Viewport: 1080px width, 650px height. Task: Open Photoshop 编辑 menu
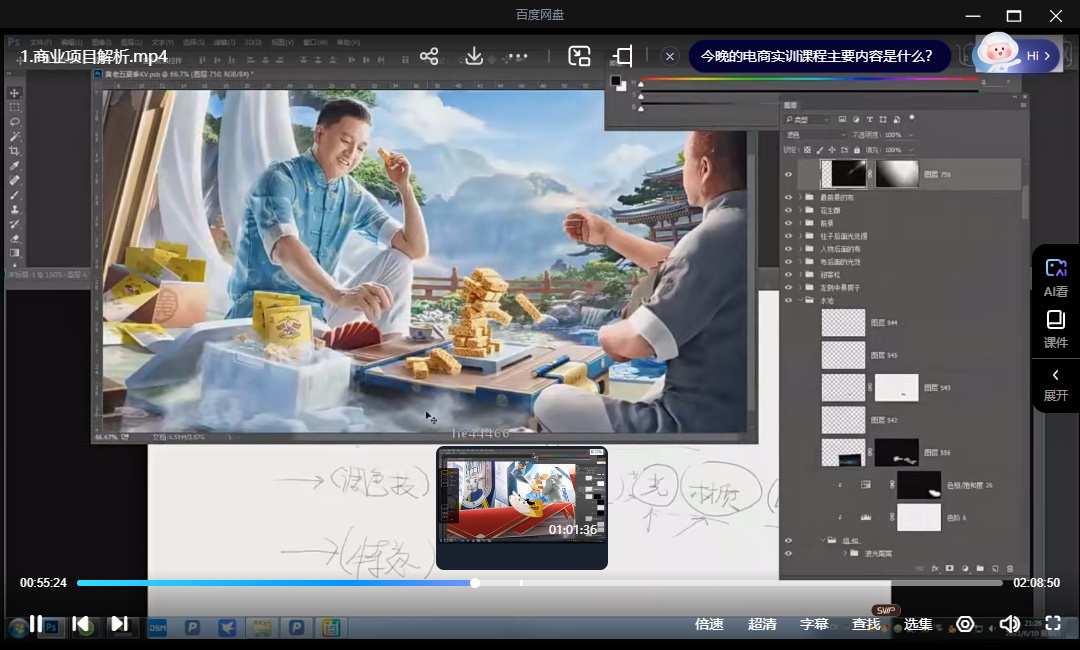pyautogui.click(x=71, y=43)
